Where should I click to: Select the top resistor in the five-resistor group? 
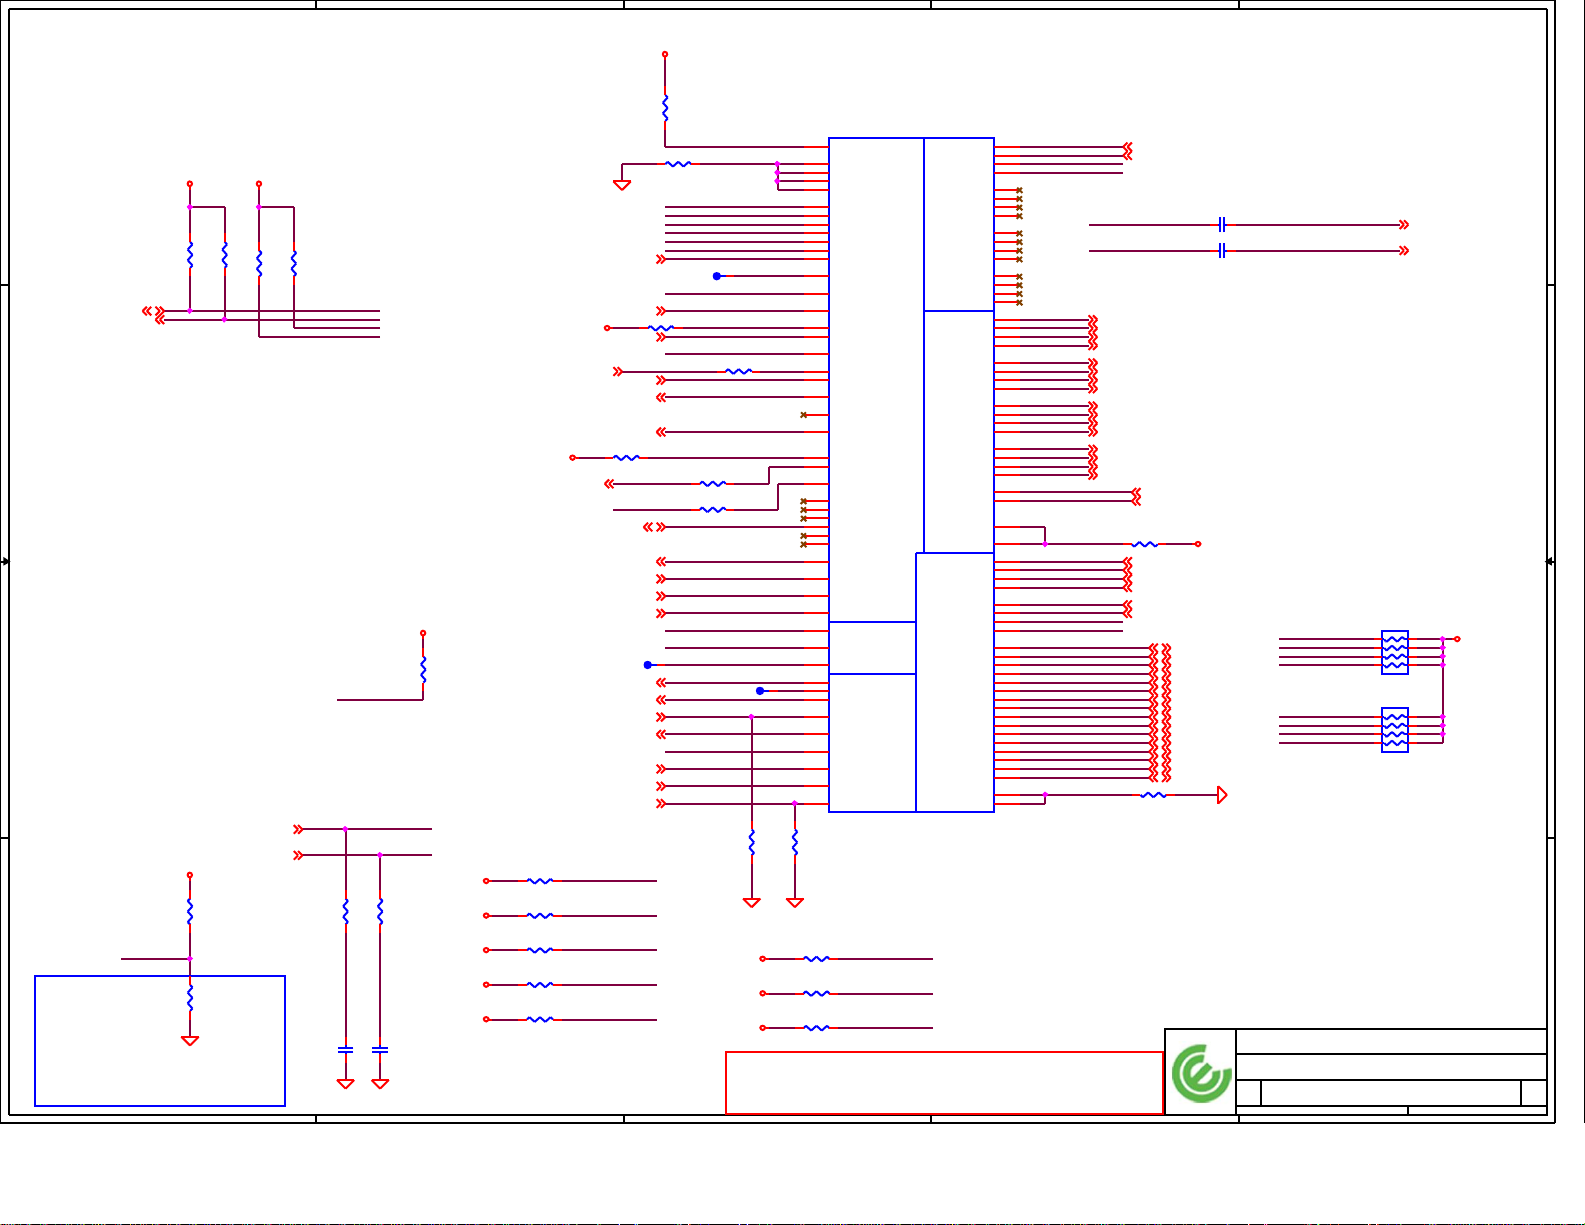tap(540, 881)
